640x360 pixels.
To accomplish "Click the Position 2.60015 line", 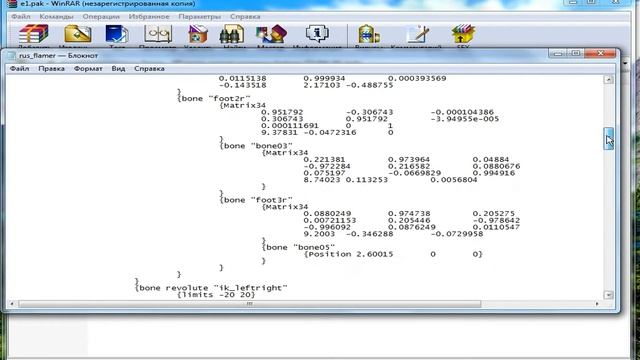I will pyautogui.click(x=393, y=254).
